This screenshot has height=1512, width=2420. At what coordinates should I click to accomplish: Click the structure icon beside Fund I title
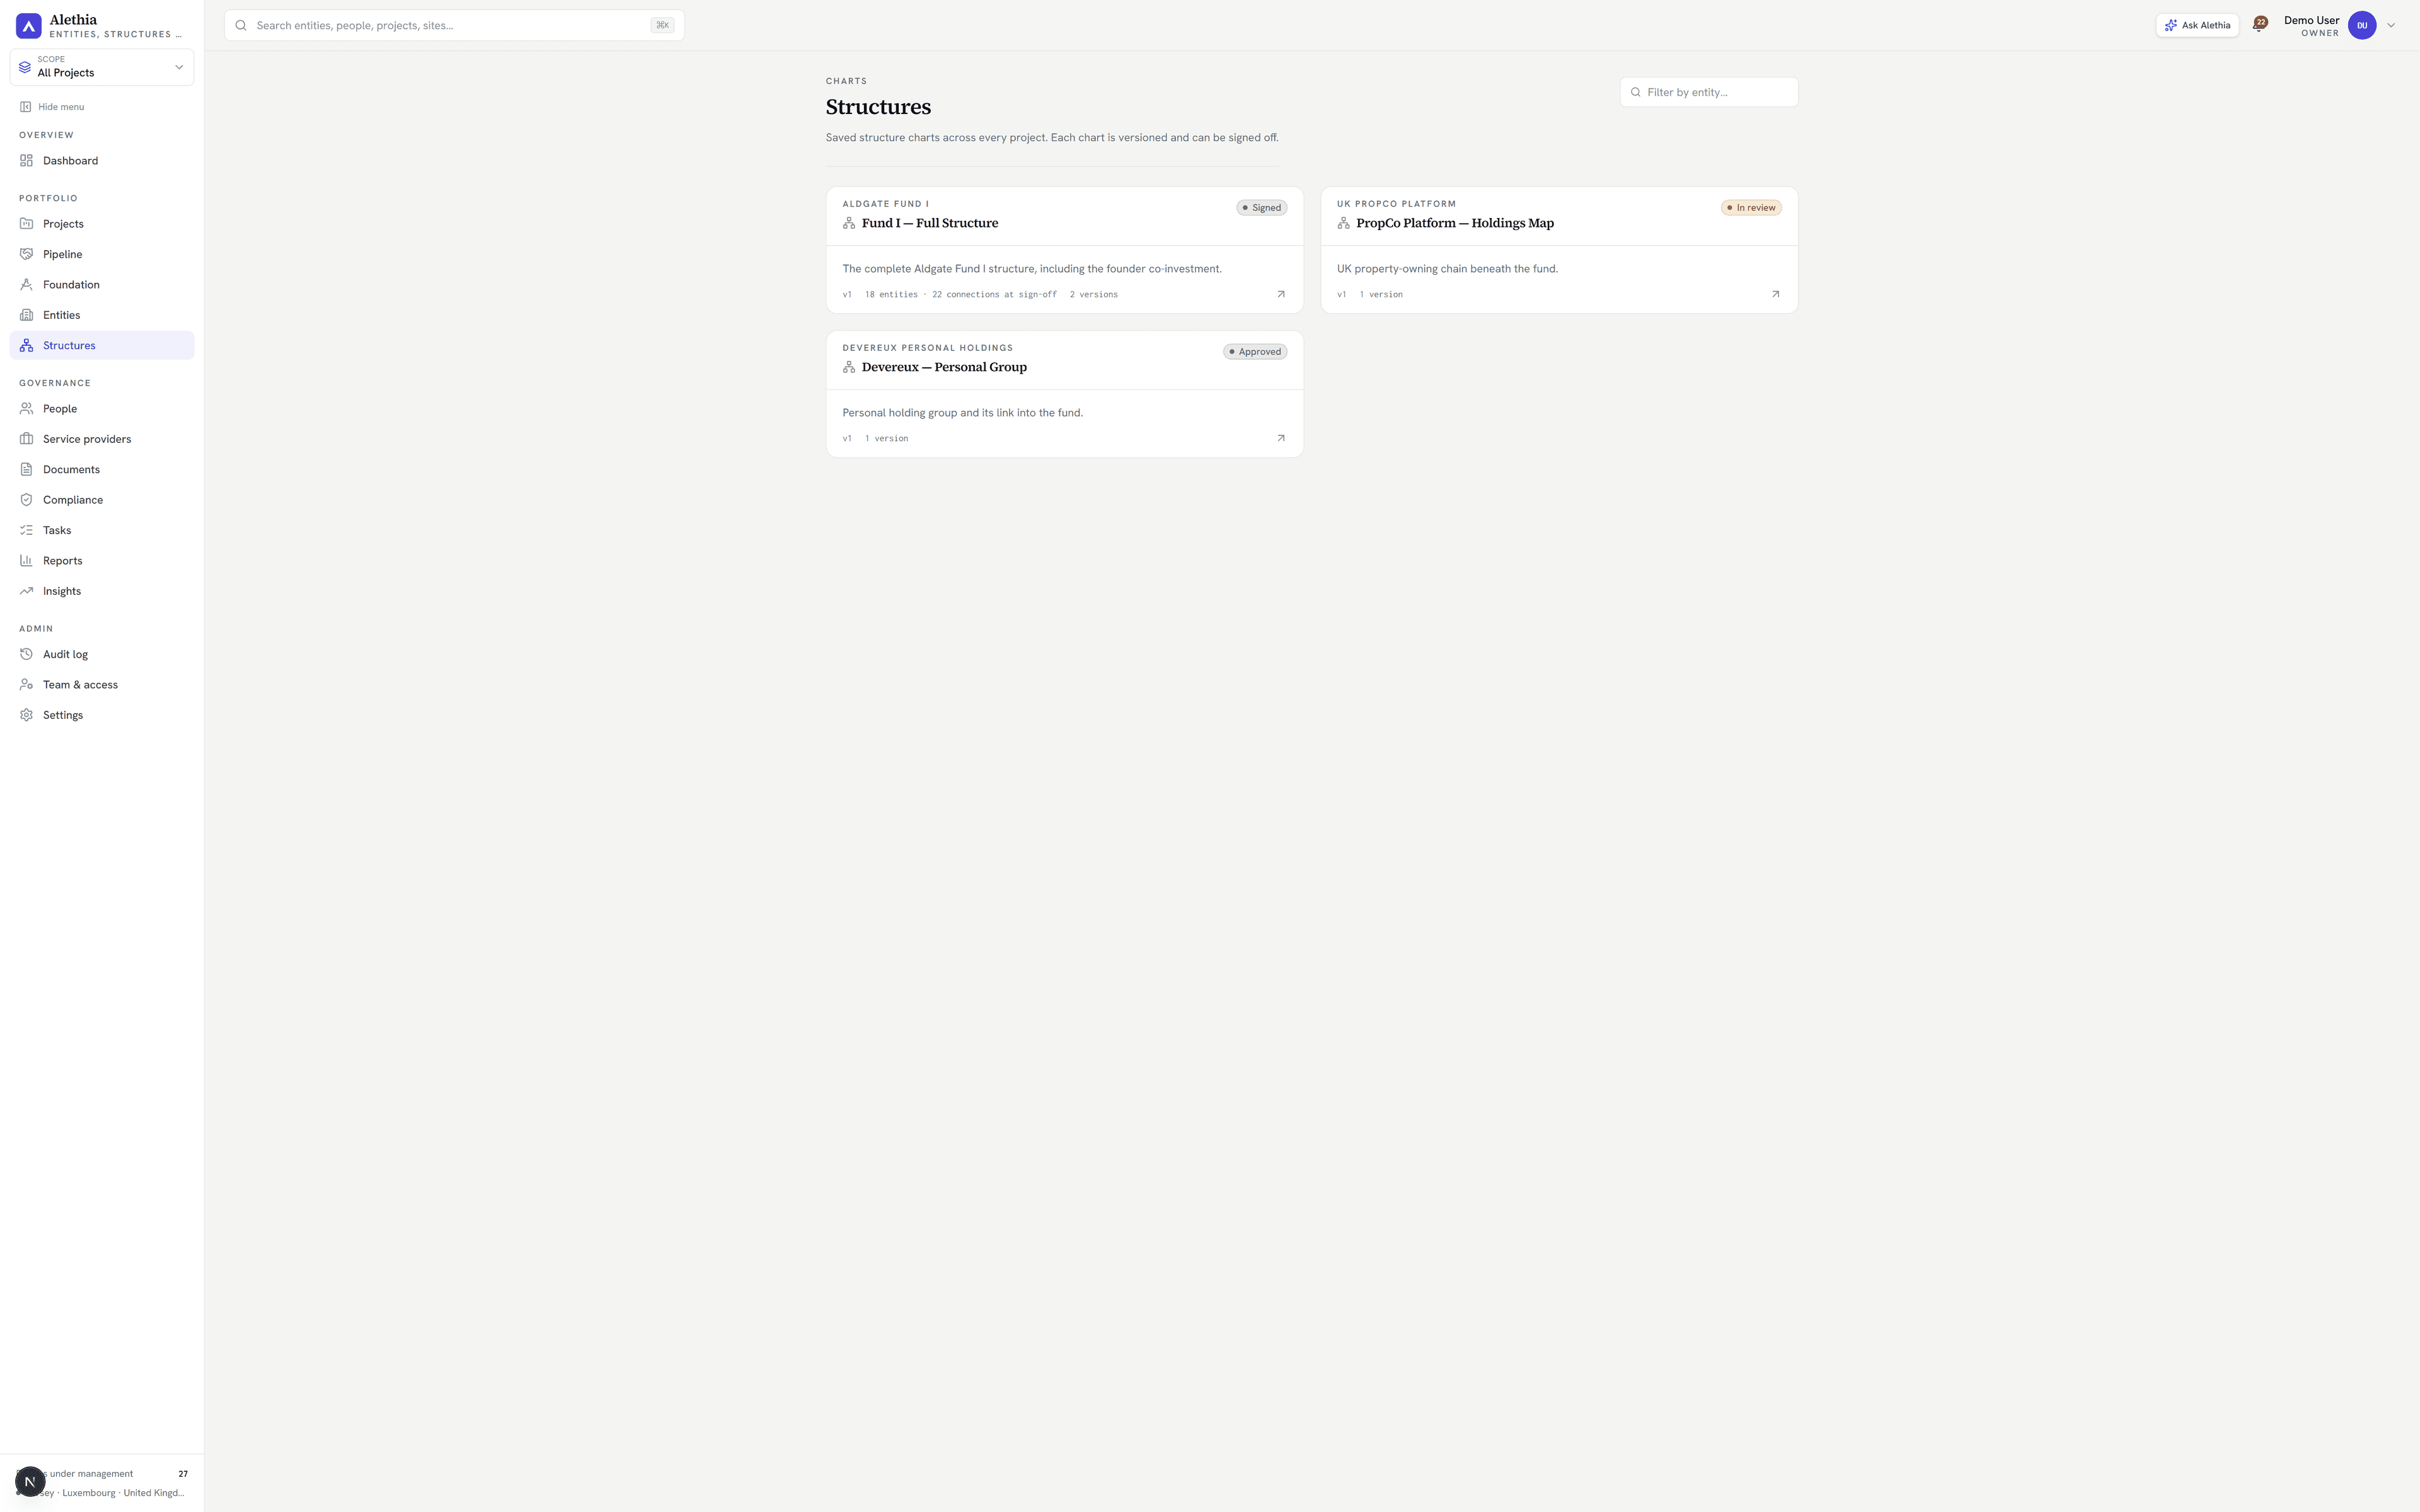849,223
